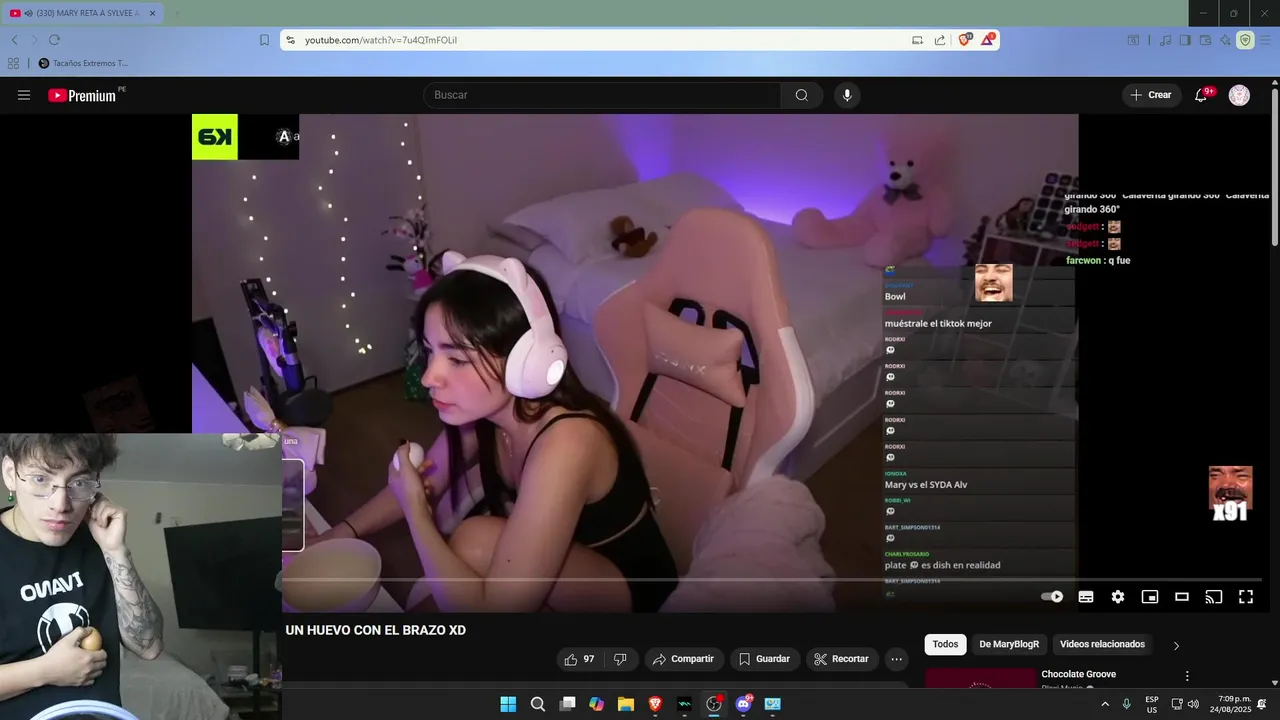Open OBS Studio from the taskbar
The width and height of the screenshot is (1280, 720).
point(714,704)
